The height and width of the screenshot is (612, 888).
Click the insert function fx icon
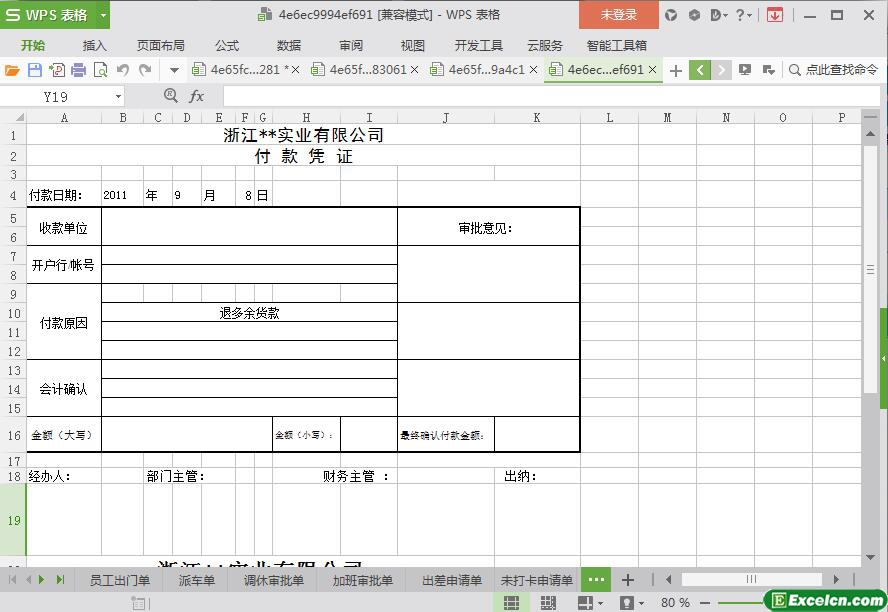click(197, 96)
